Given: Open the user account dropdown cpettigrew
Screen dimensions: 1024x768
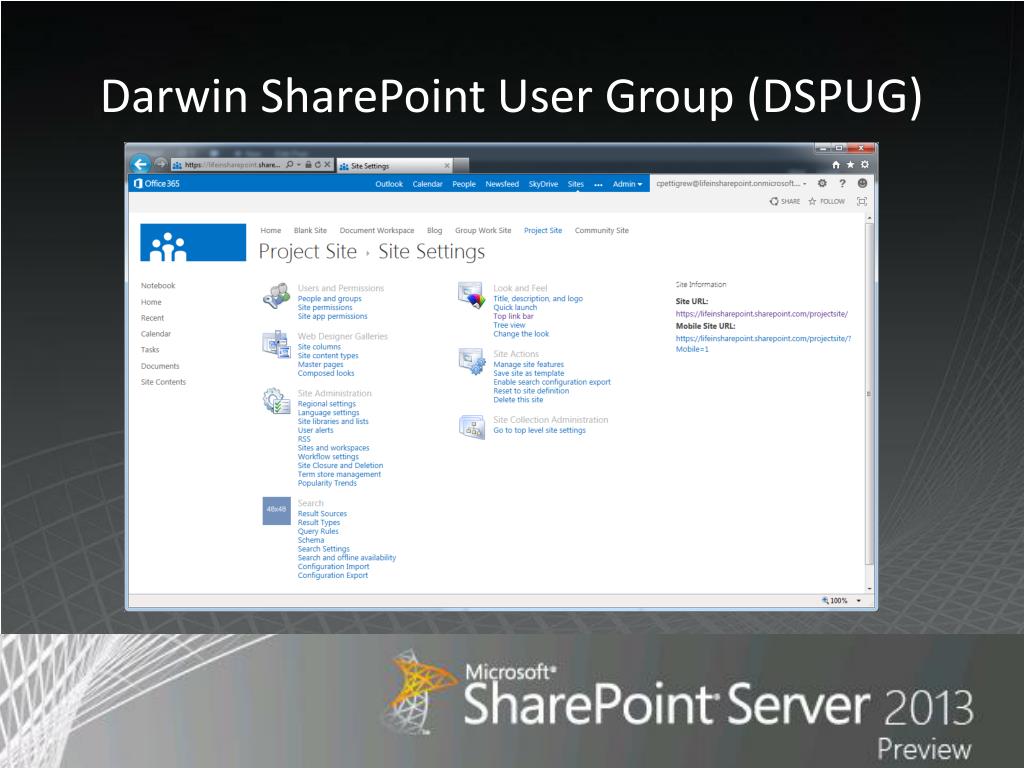Looking at the screenshot, I should pos(731,184).
